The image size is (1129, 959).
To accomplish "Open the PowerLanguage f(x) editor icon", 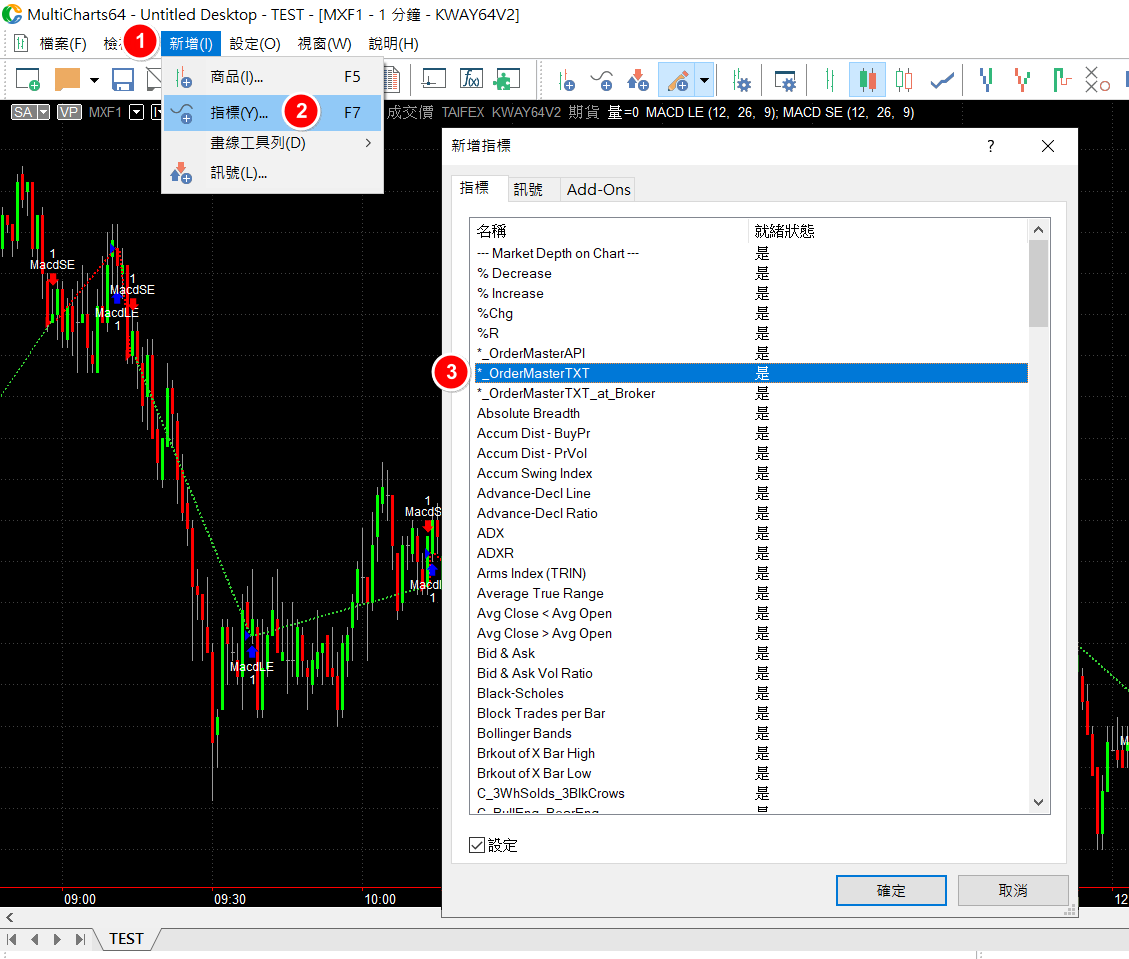I will click(471, 80).
